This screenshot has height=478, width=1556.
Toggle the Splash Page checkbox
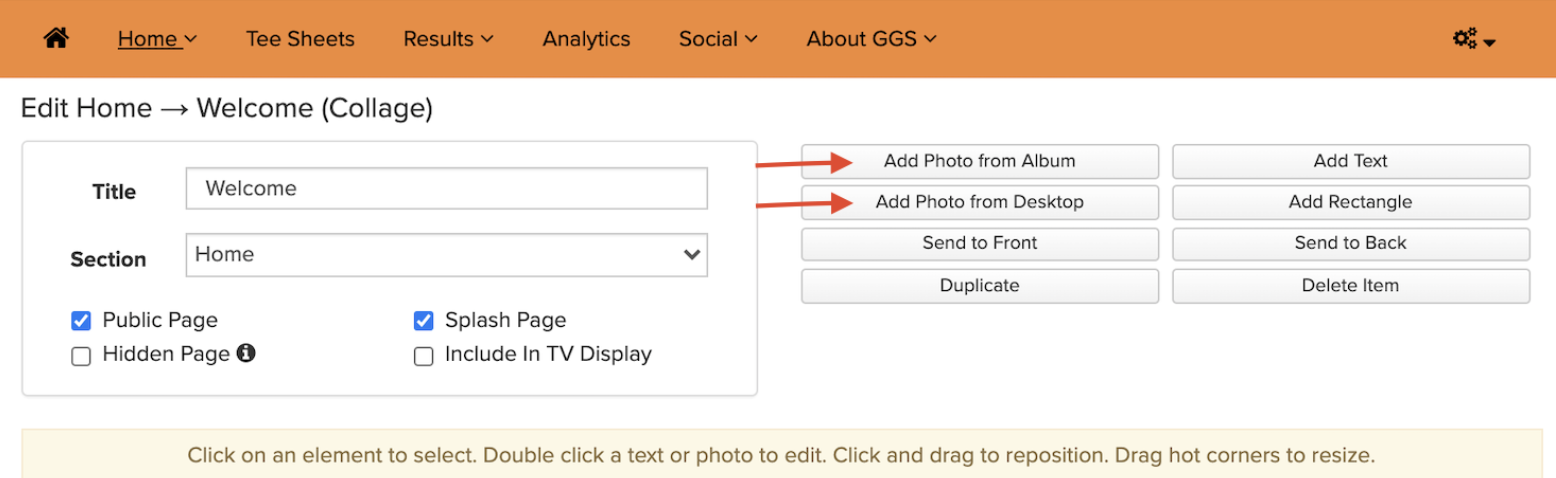(x=424, y=321)
